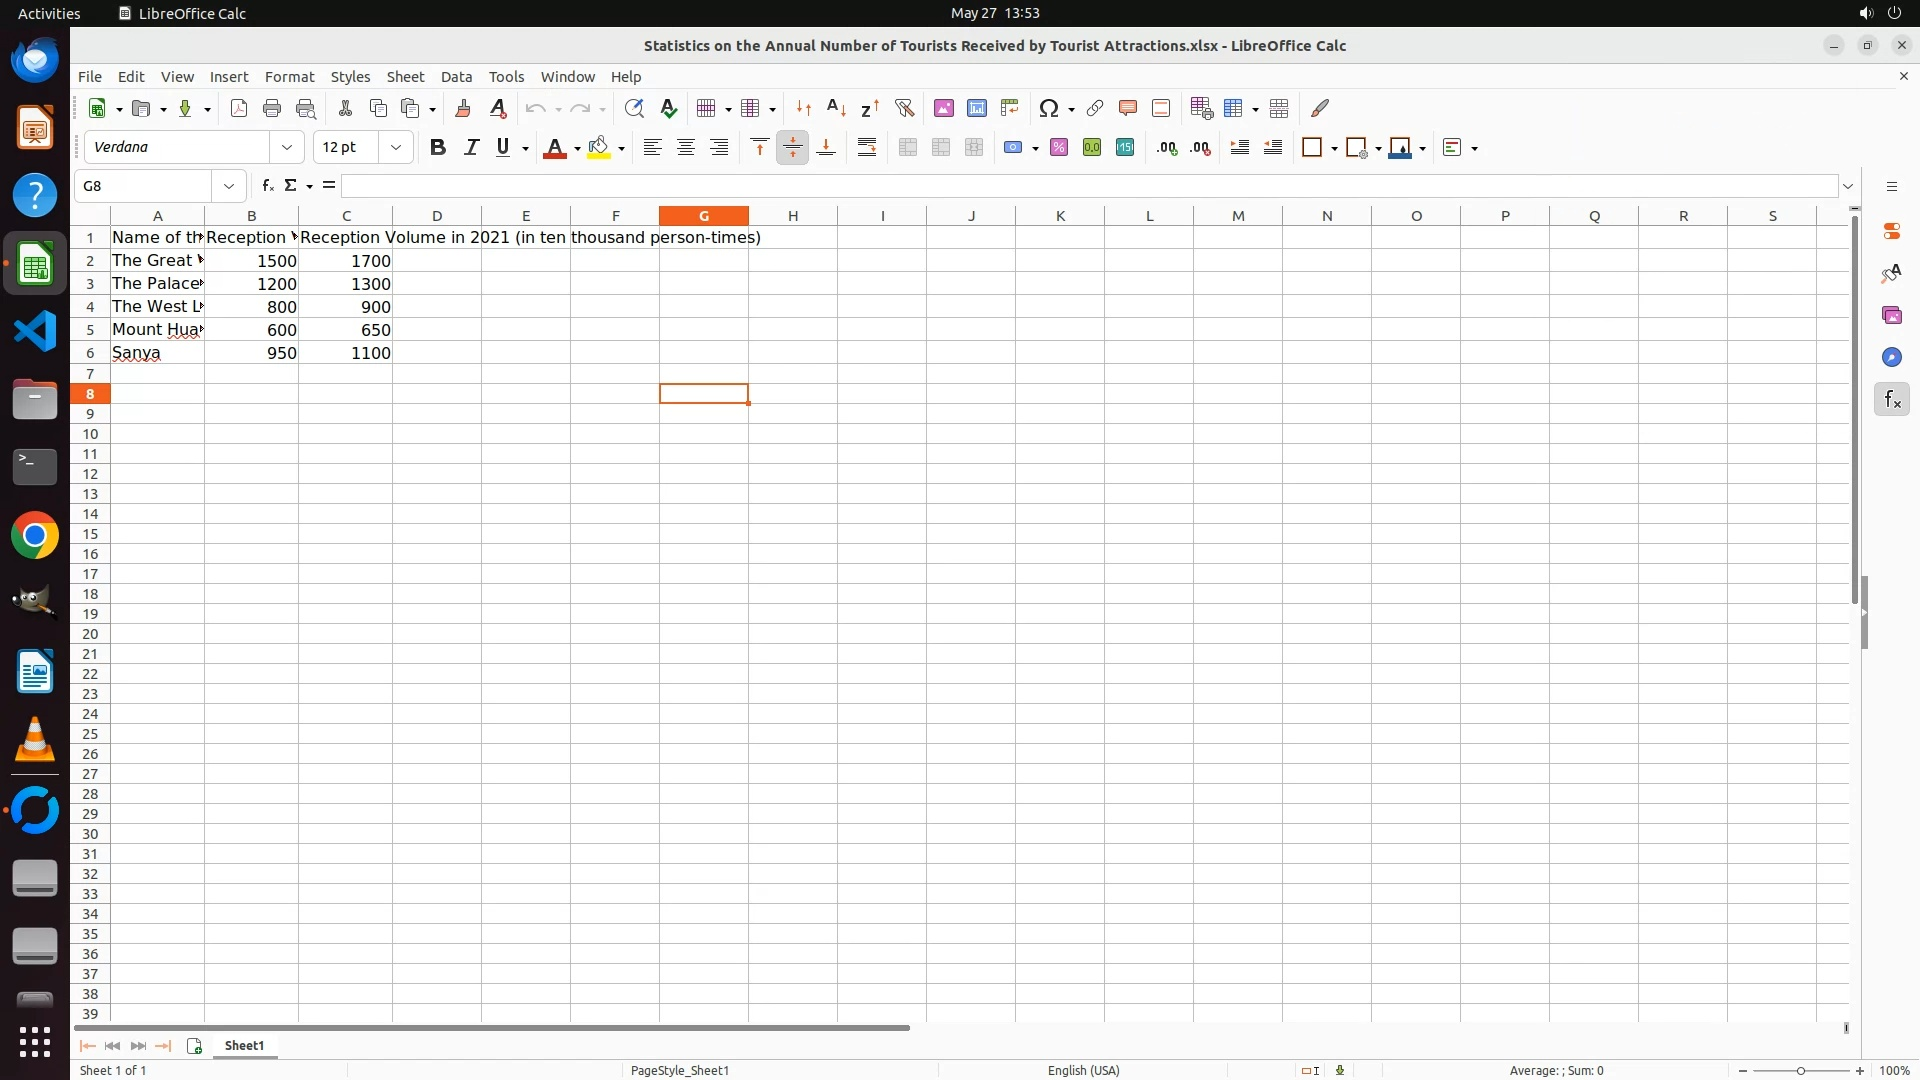1920x1080 pixels.
Task: Click the Export as PDF icon
Action: point(239,108)
